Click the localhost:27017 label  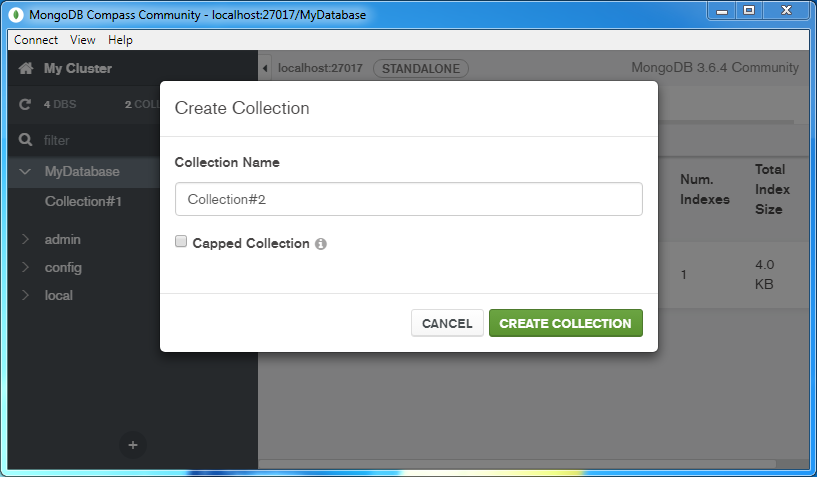tap(320, 68)
